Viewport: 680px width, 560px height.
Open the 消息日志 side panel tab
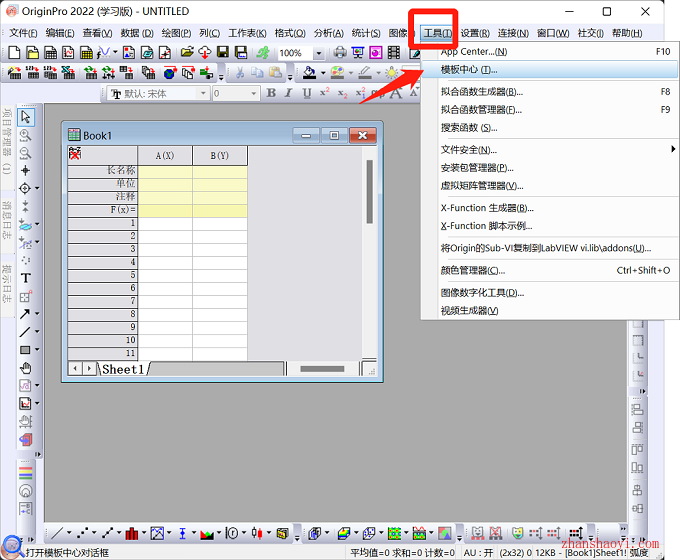(x=7, y=220)
